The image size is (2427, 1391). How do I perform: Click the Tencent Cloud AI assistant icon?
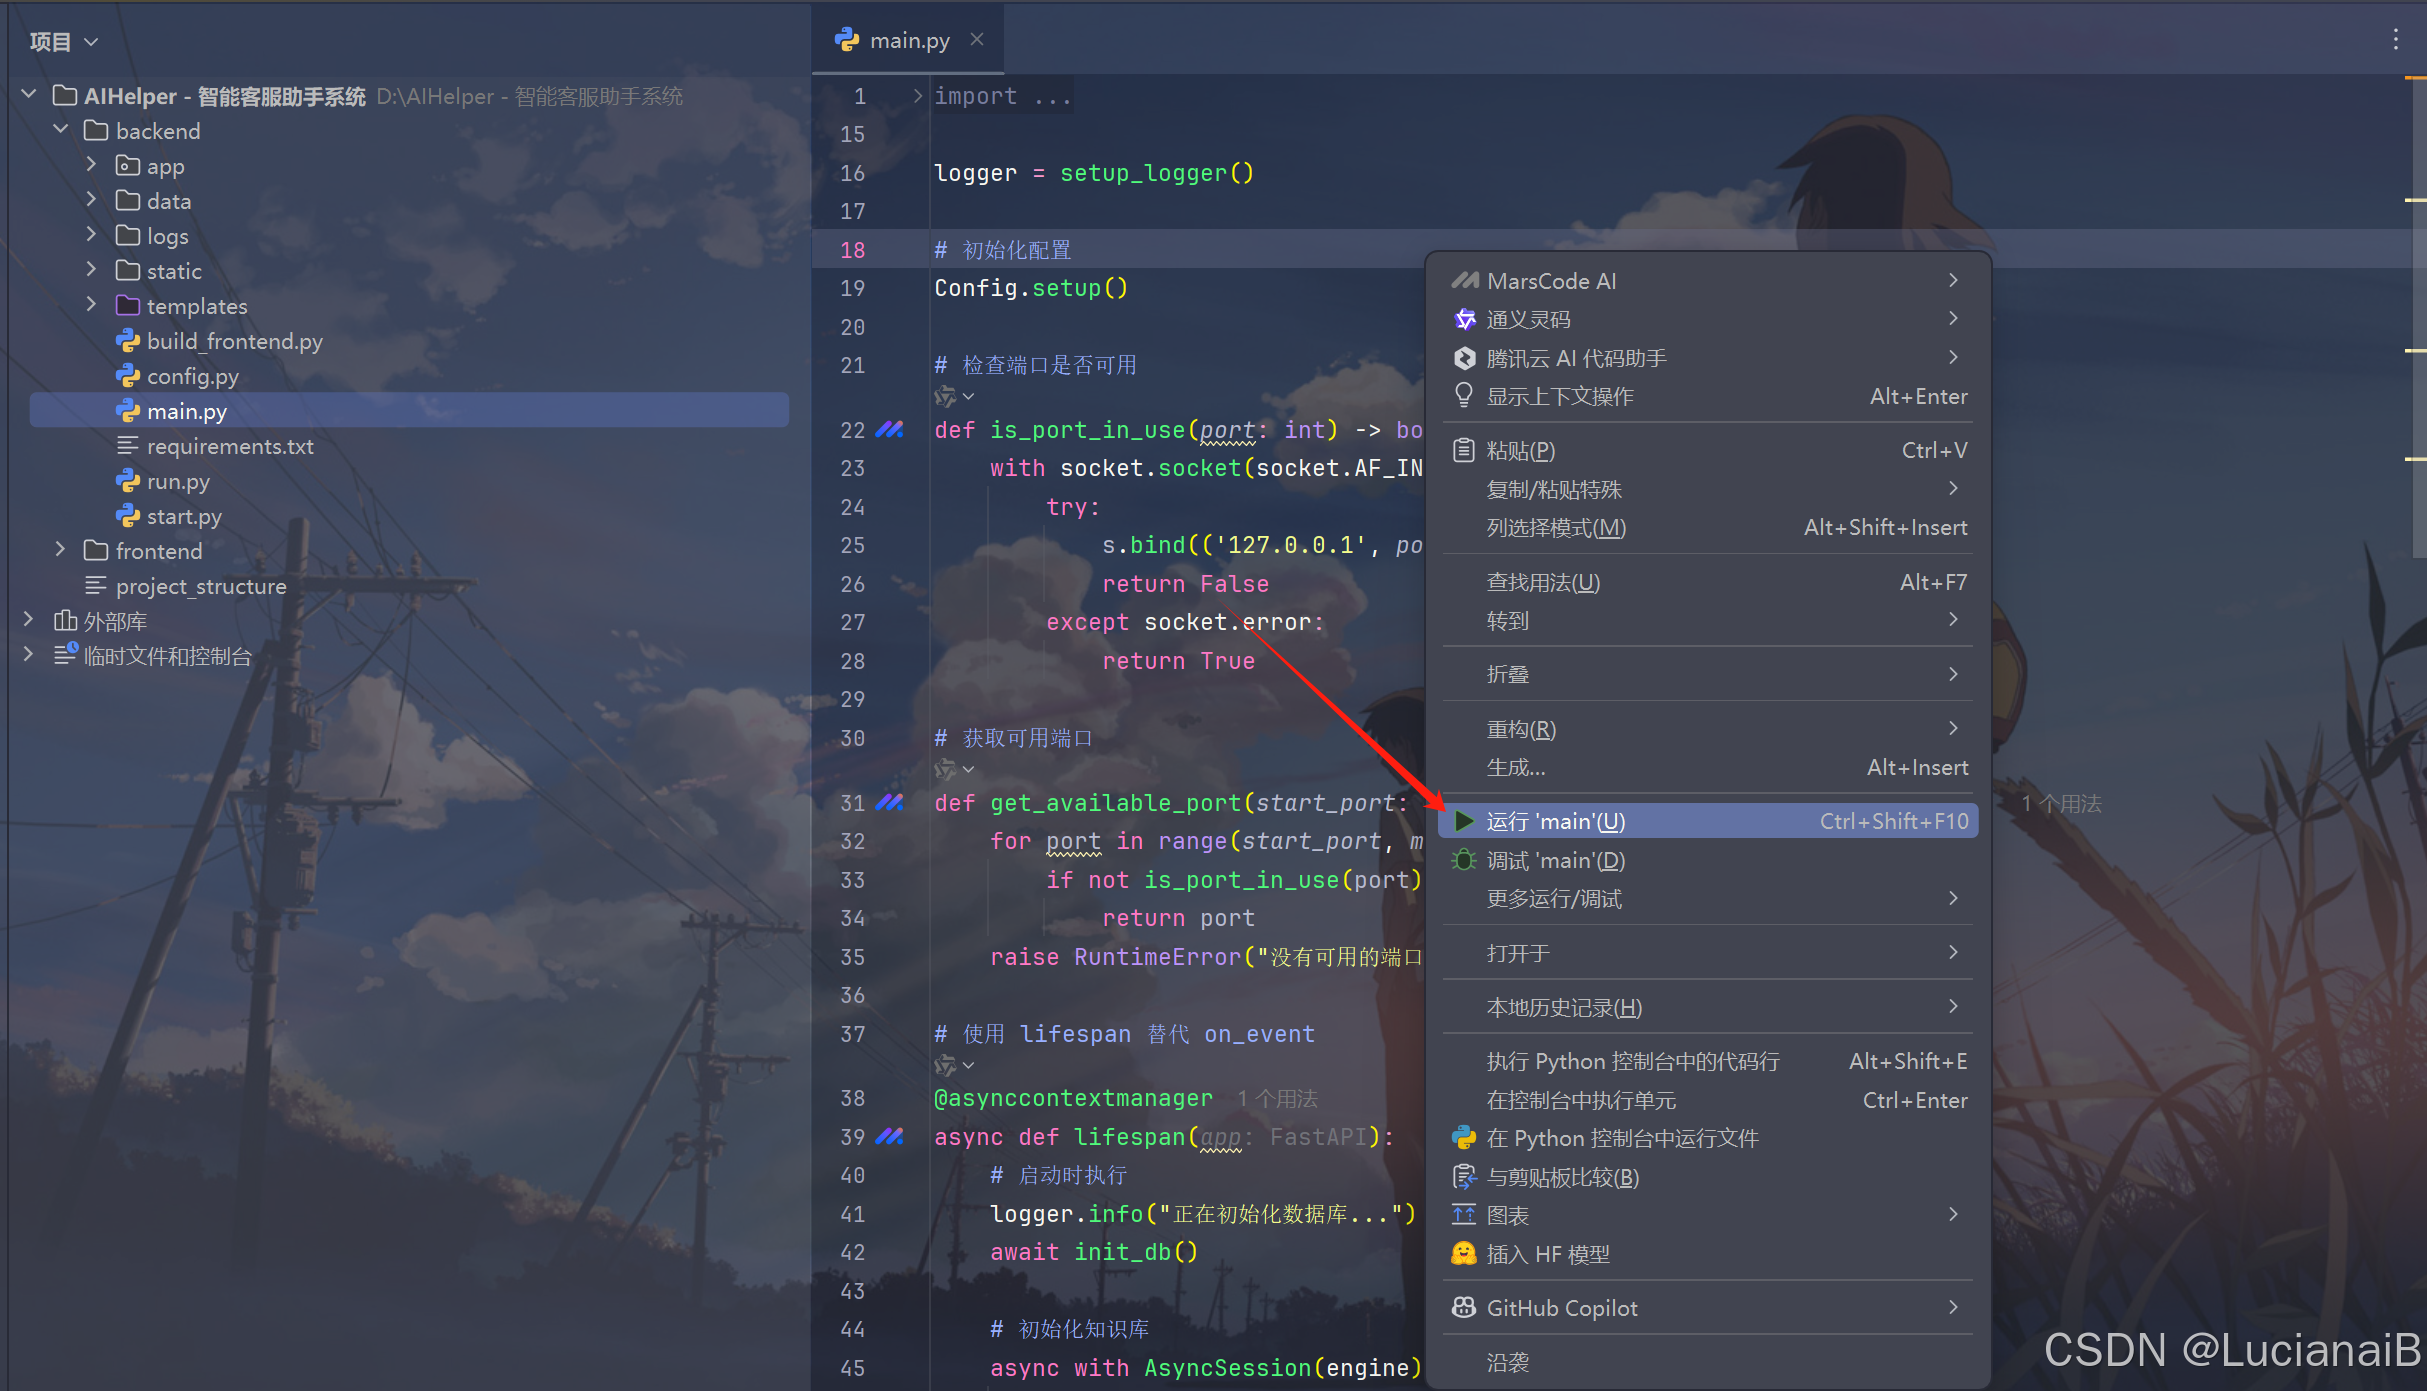pyautogui.click(x=1464, y=358)
